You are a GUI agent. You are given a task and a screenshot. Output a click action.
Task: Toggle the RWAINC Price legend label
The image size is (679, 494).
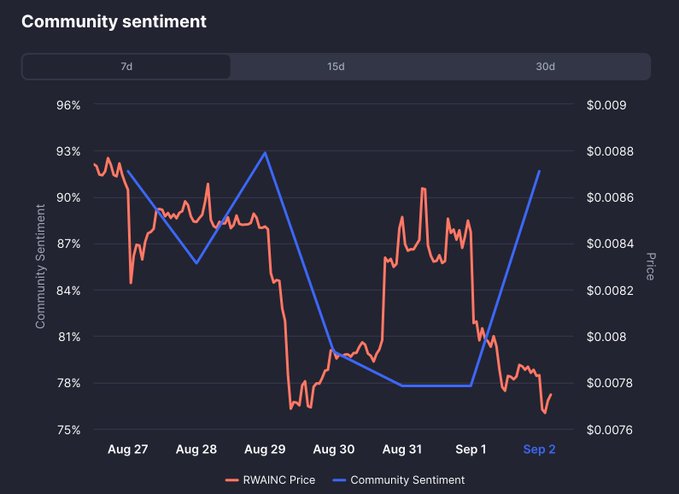coord(279,480)
